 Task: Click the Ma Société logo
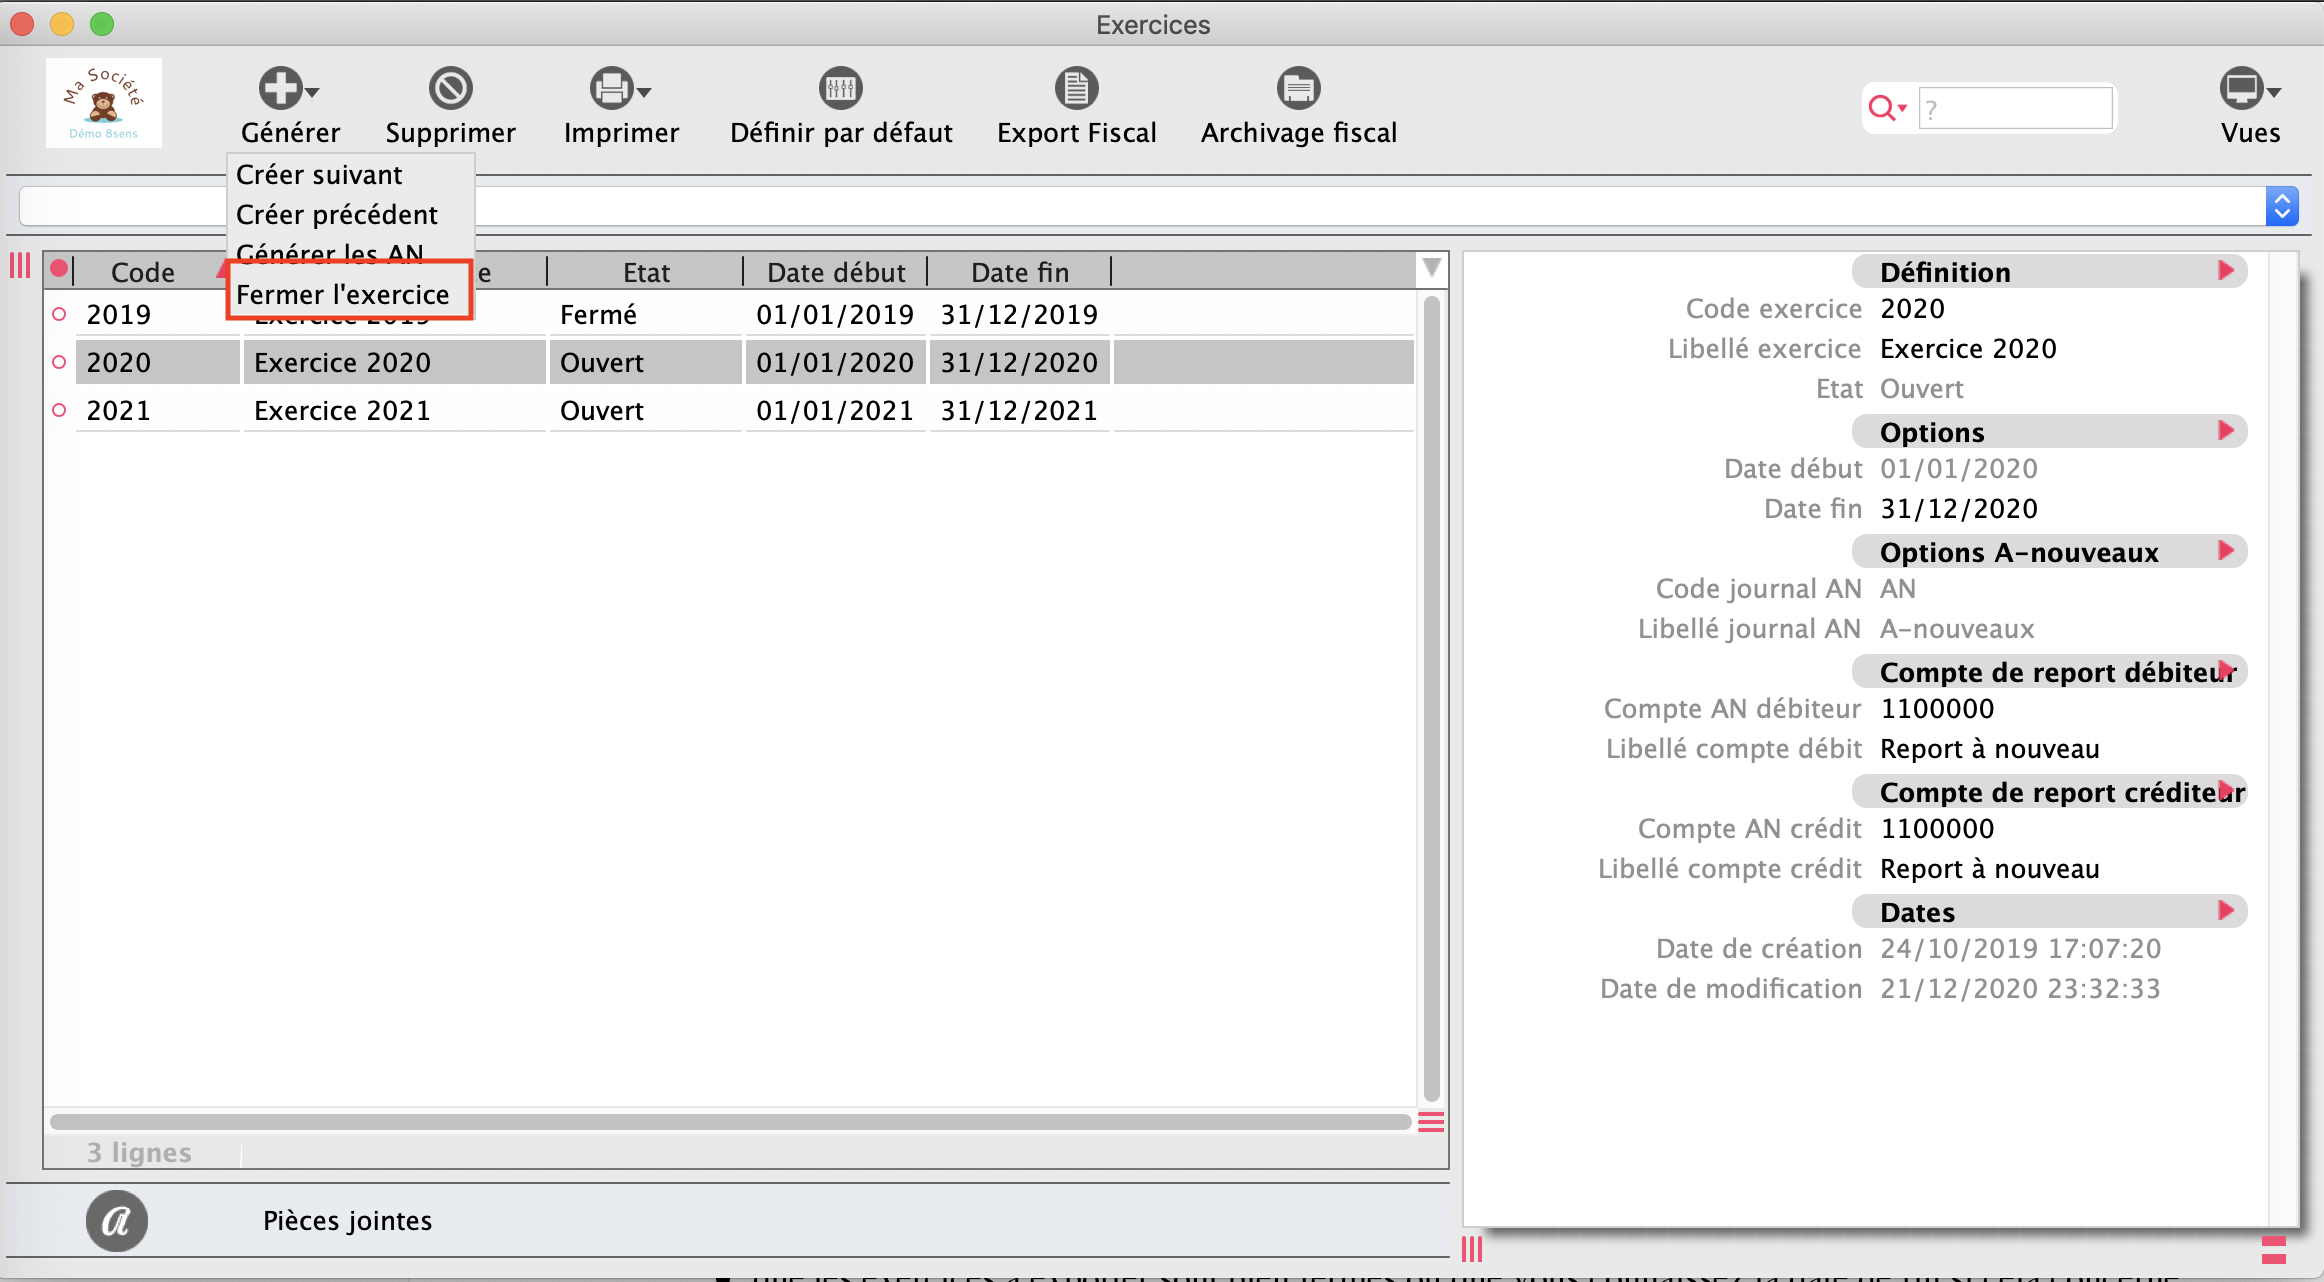coord(103,103)
